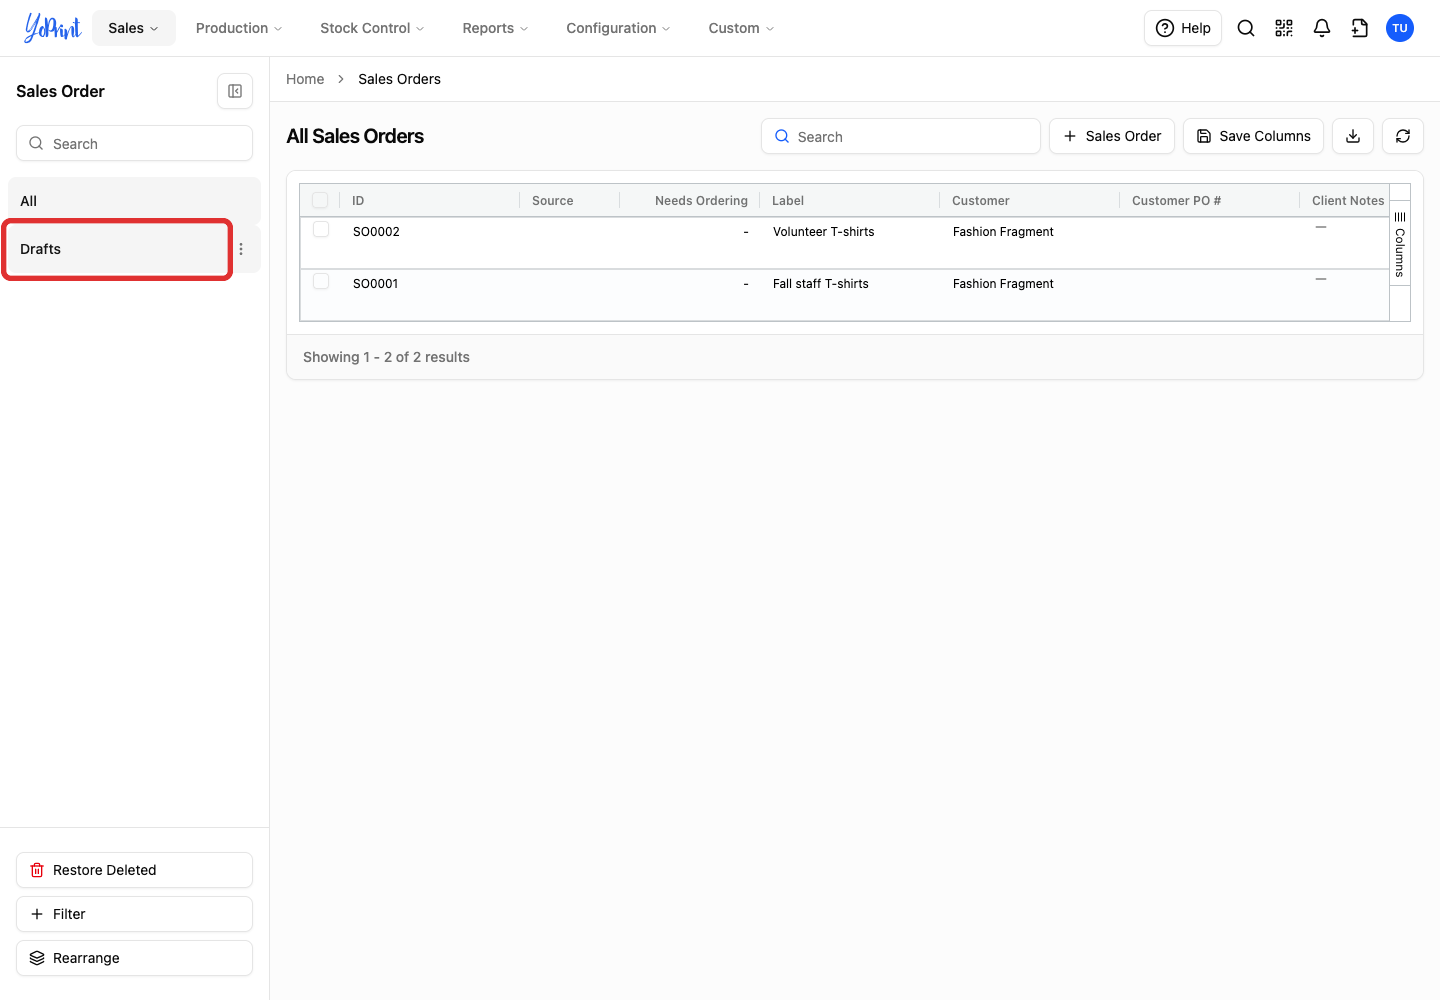Viewport: 1440px width, 1000px height.
Task: Open the global search magnifier icon
Action: 1246,28
